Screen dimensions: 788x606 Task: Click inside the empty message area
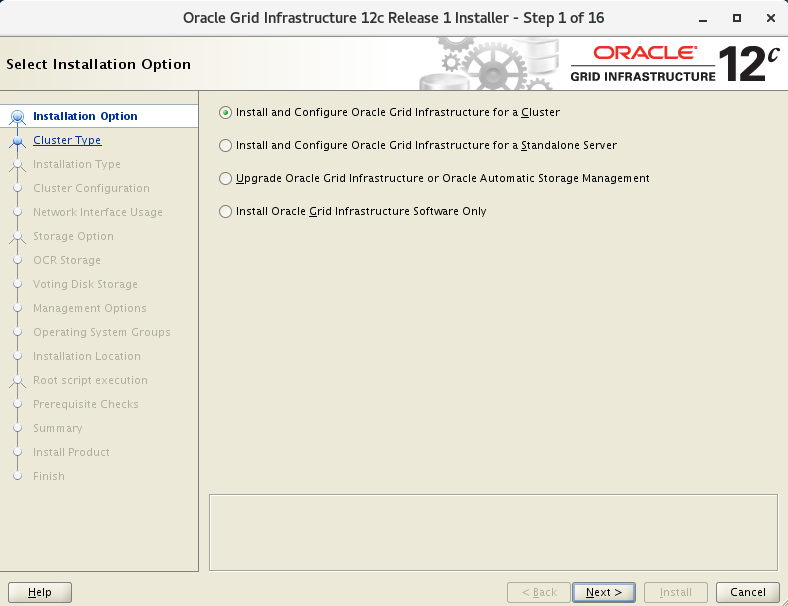494,533
